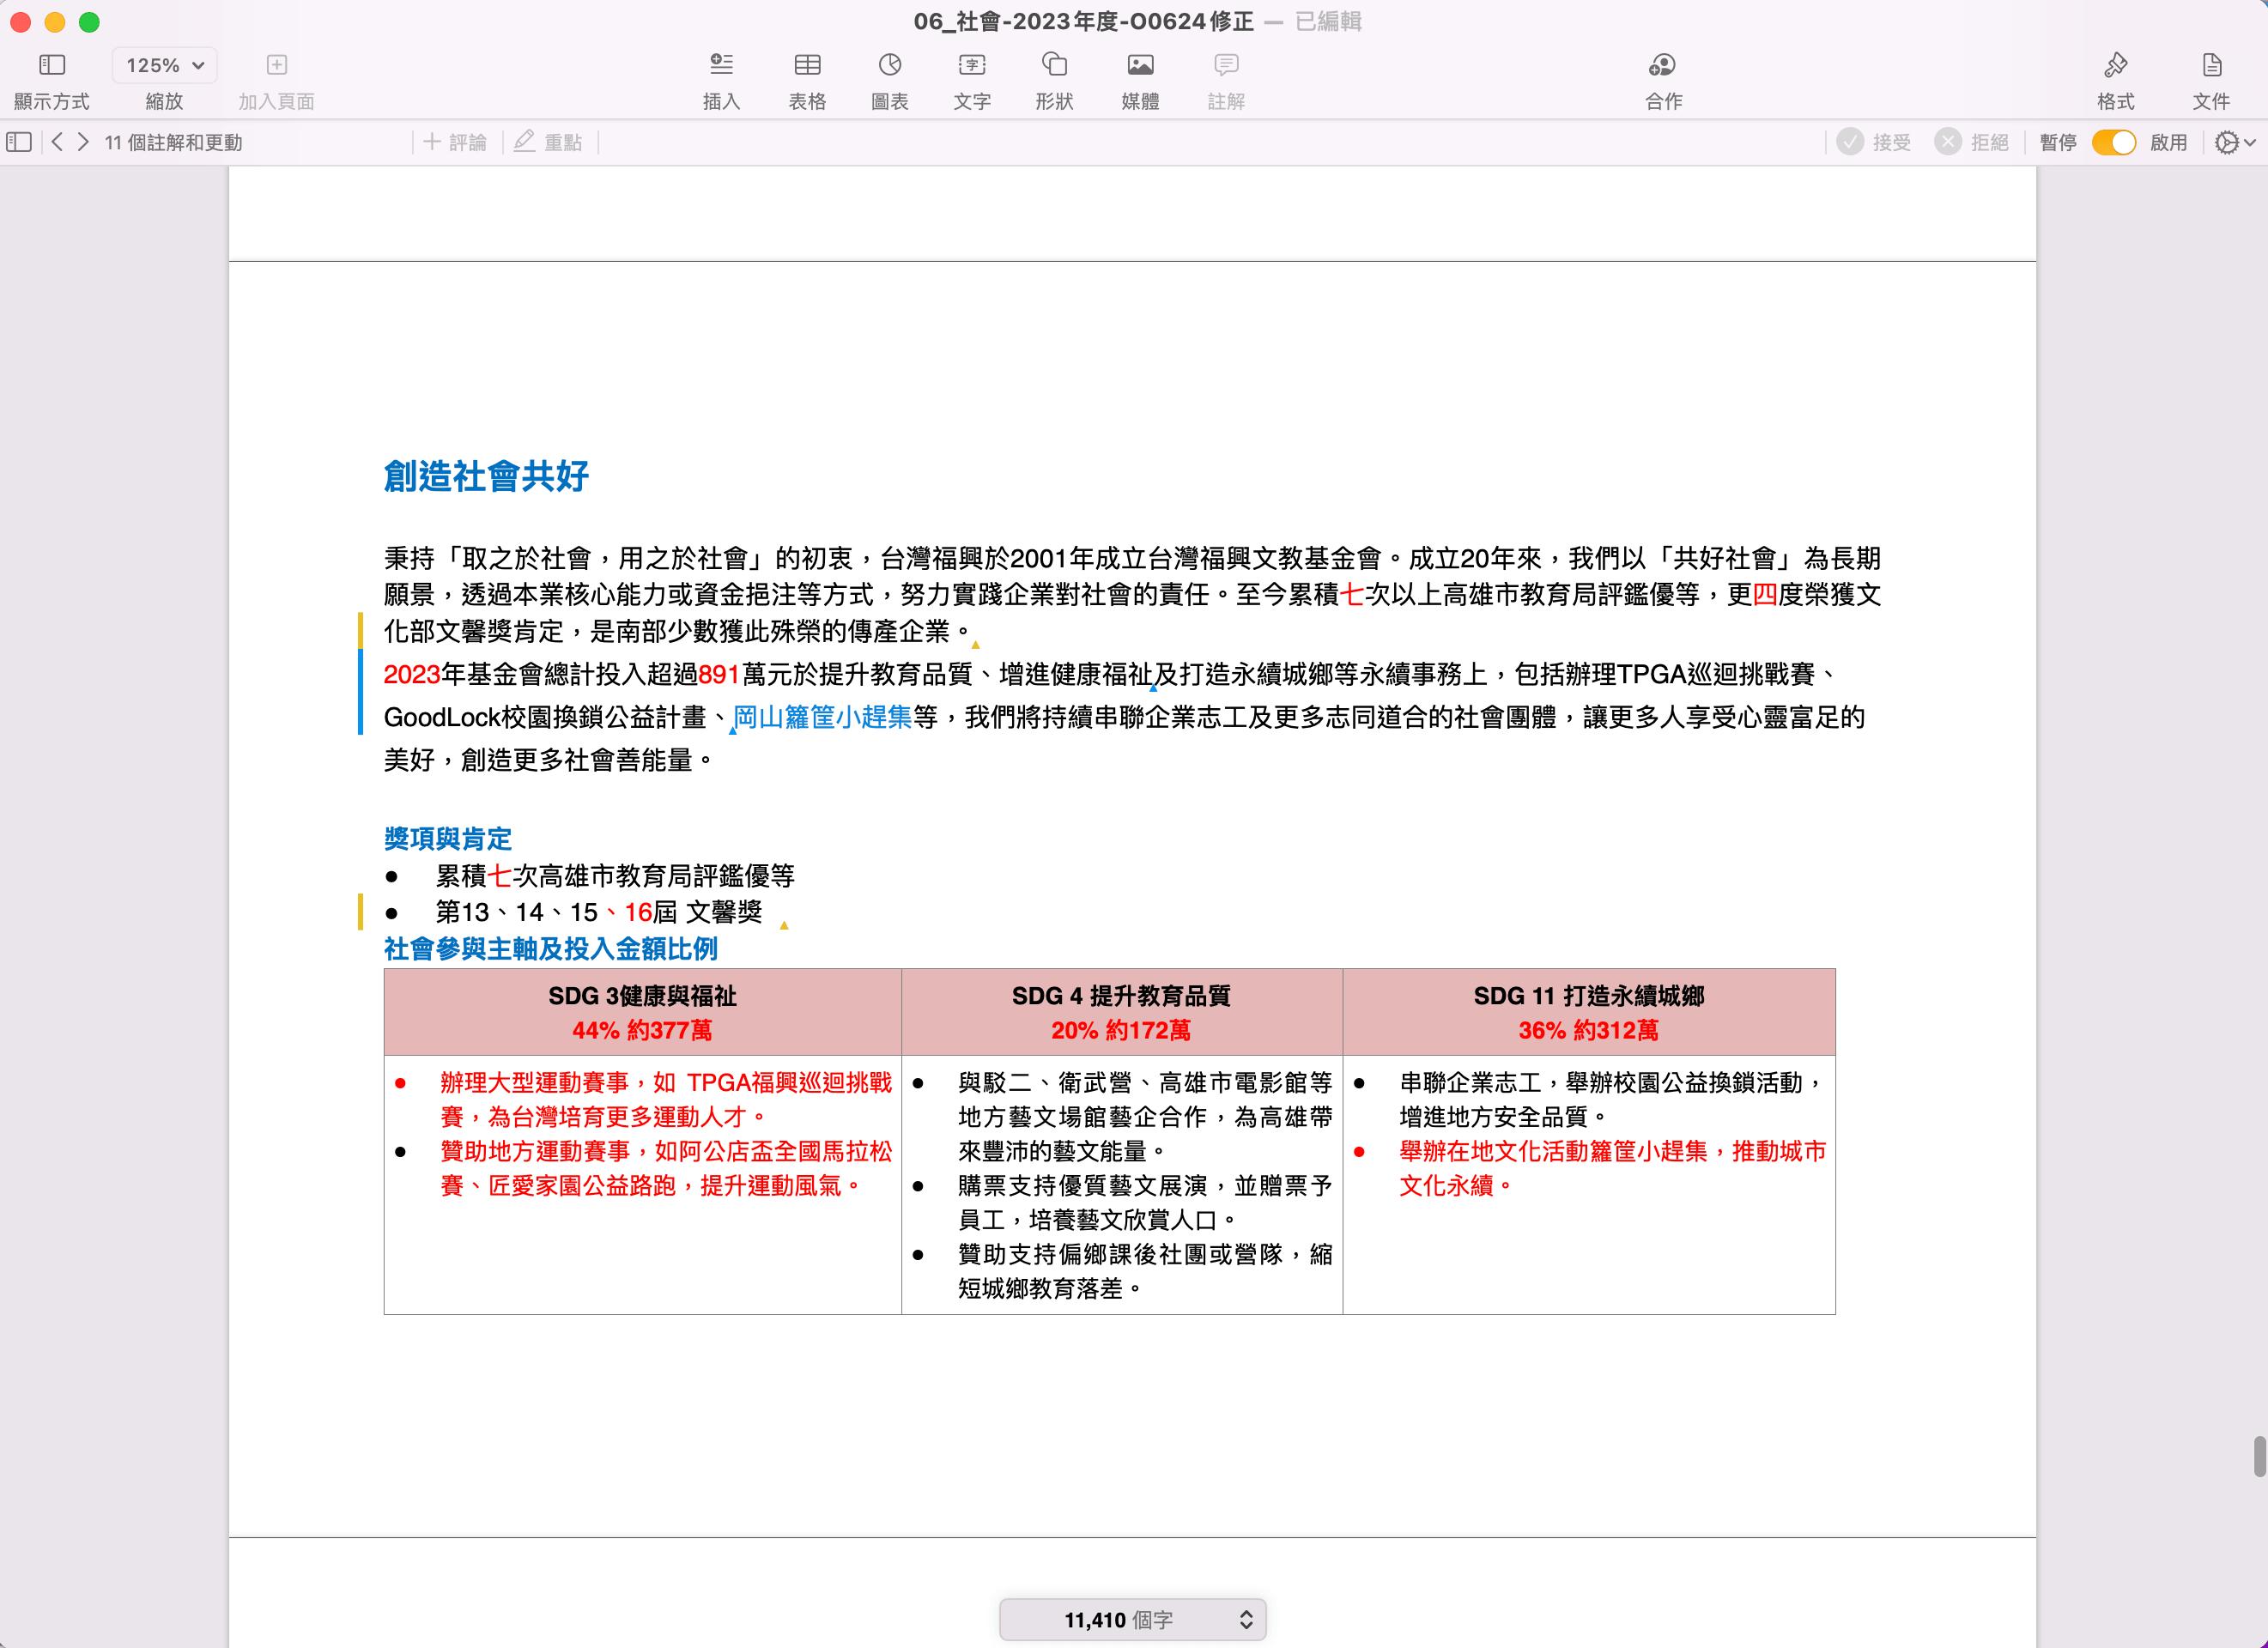The image size is (2268, 1648).
Task: Click the red text 舉辦在地文化活動籮筐小趕集
Action: (1553, 1151)
